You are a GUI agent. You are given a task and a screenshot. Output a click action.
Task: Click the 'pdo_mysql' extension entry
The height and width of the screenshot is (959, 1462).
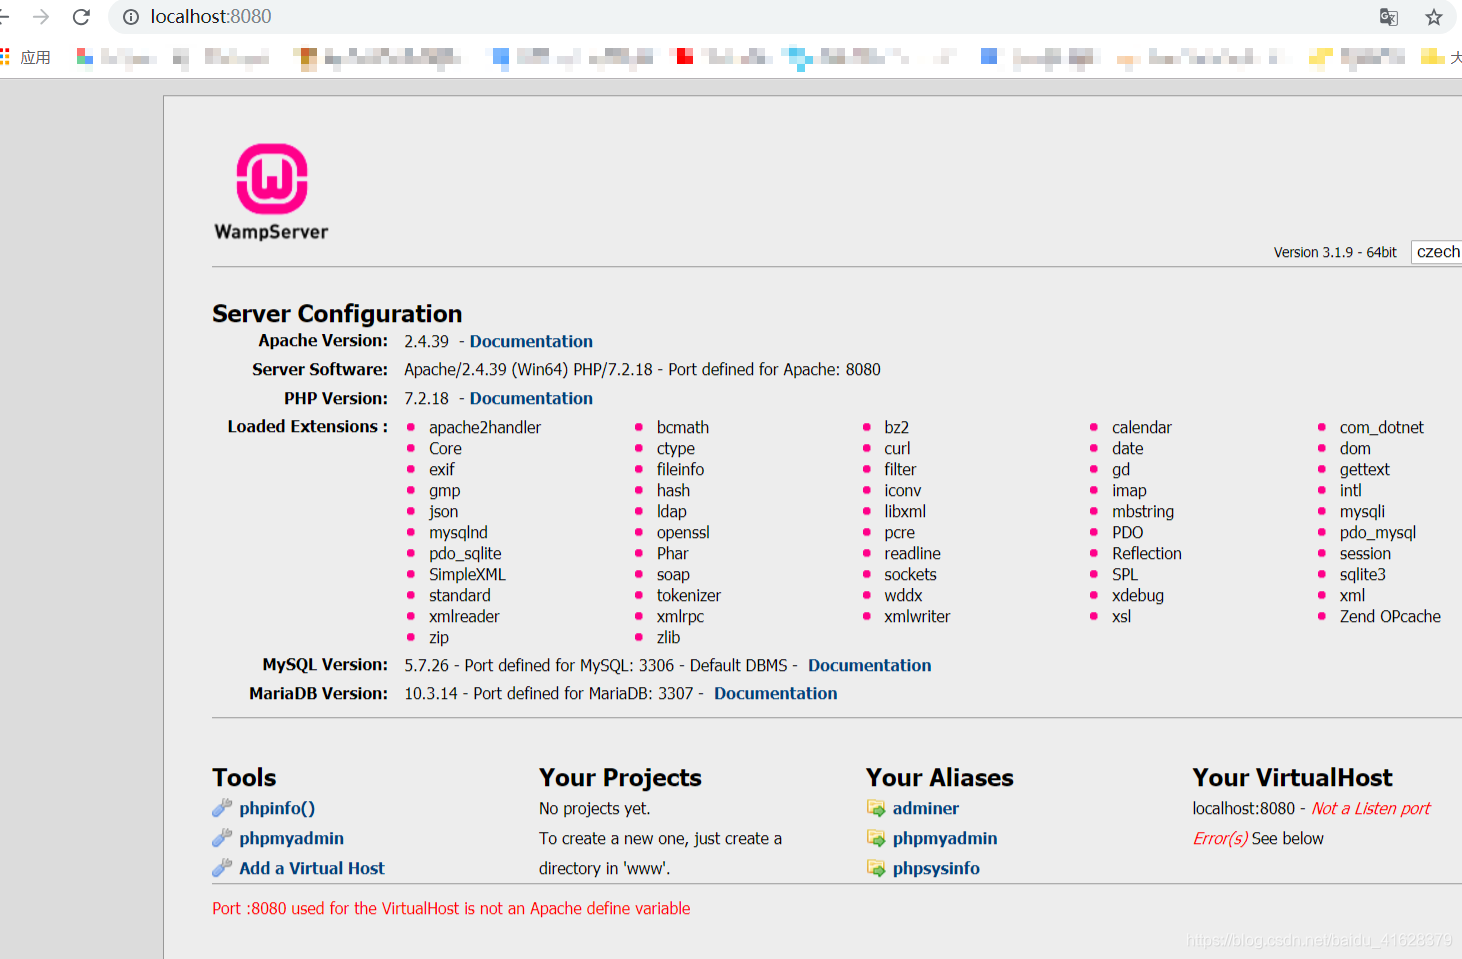(1378, 532)
